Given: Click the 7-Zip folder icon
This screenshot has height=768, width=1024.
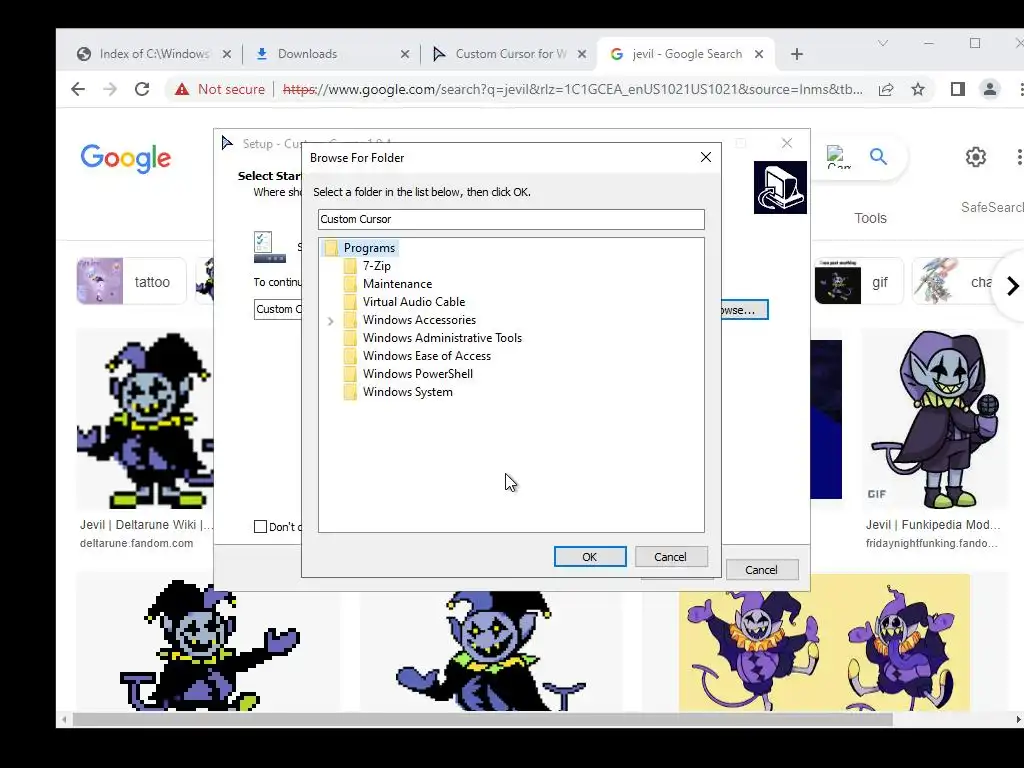Looking at the screenshot, I should tap(350, 266).
